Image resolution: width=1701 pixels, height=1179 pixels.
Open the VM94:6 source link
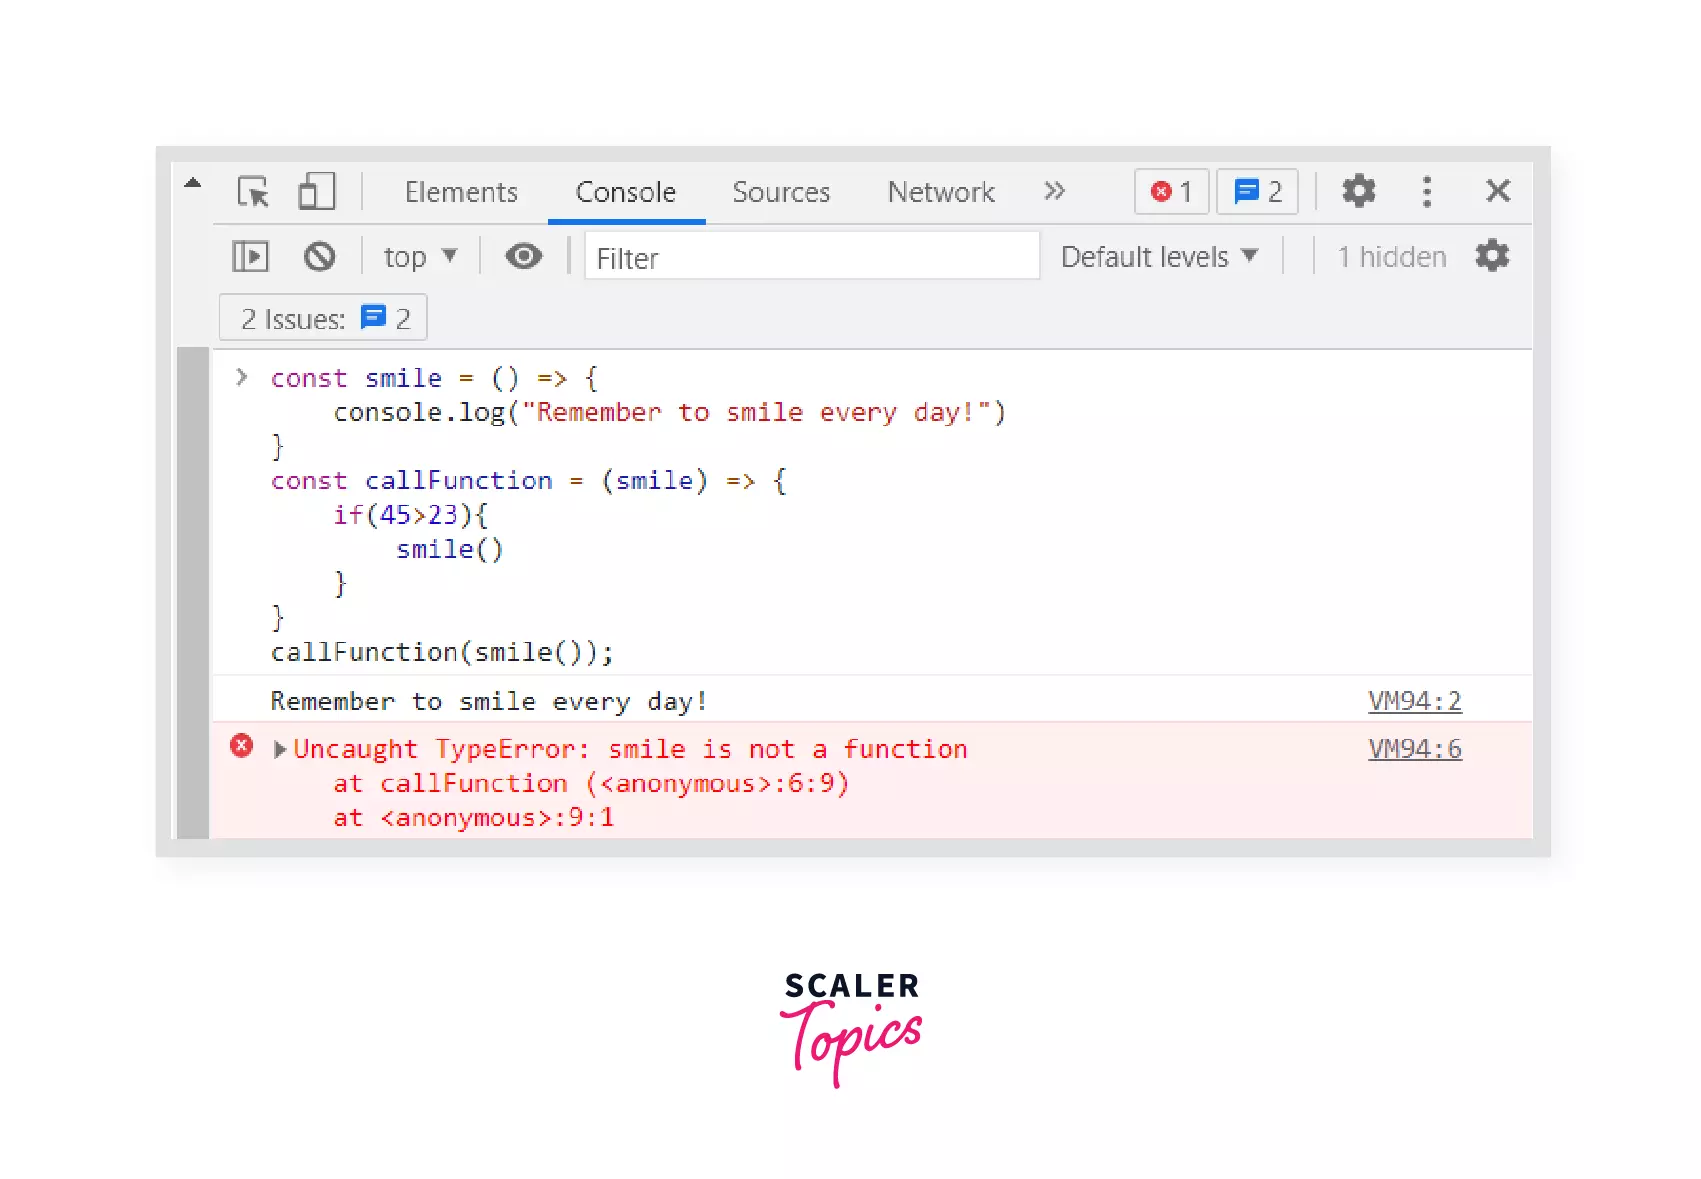(x=1414, y=749)
